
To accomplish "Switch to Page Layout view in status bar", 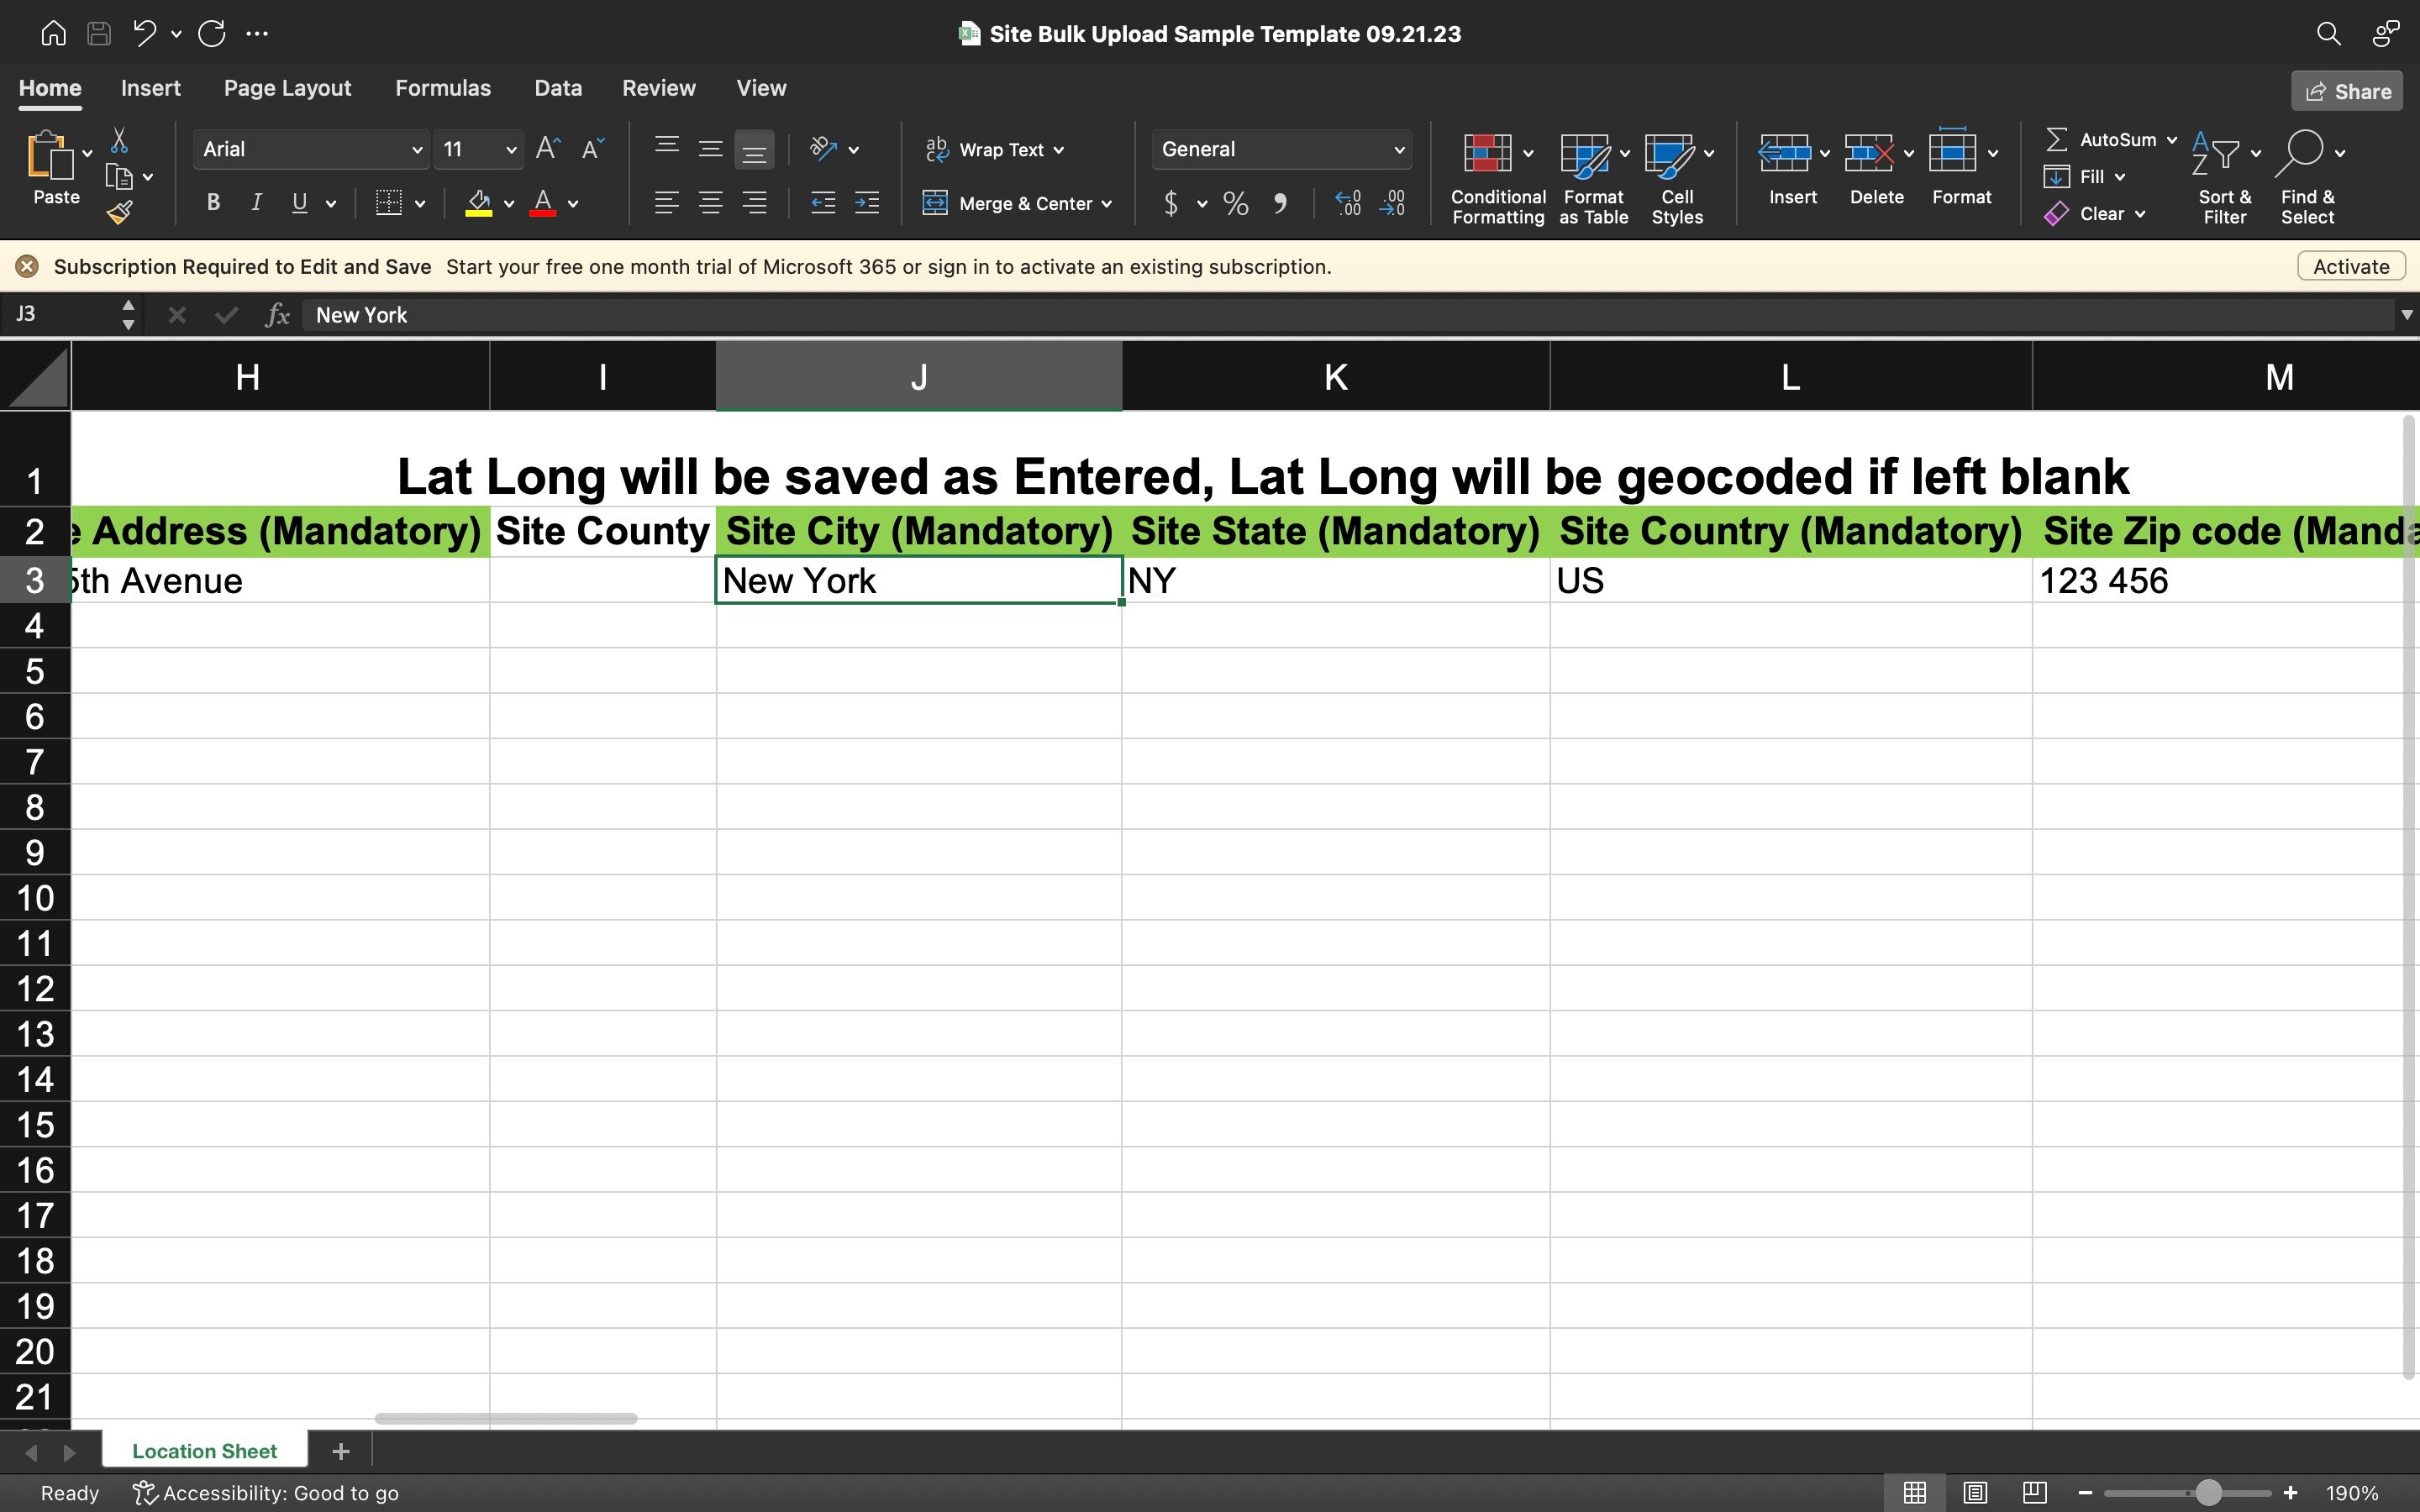I will click(1974, 1493).
